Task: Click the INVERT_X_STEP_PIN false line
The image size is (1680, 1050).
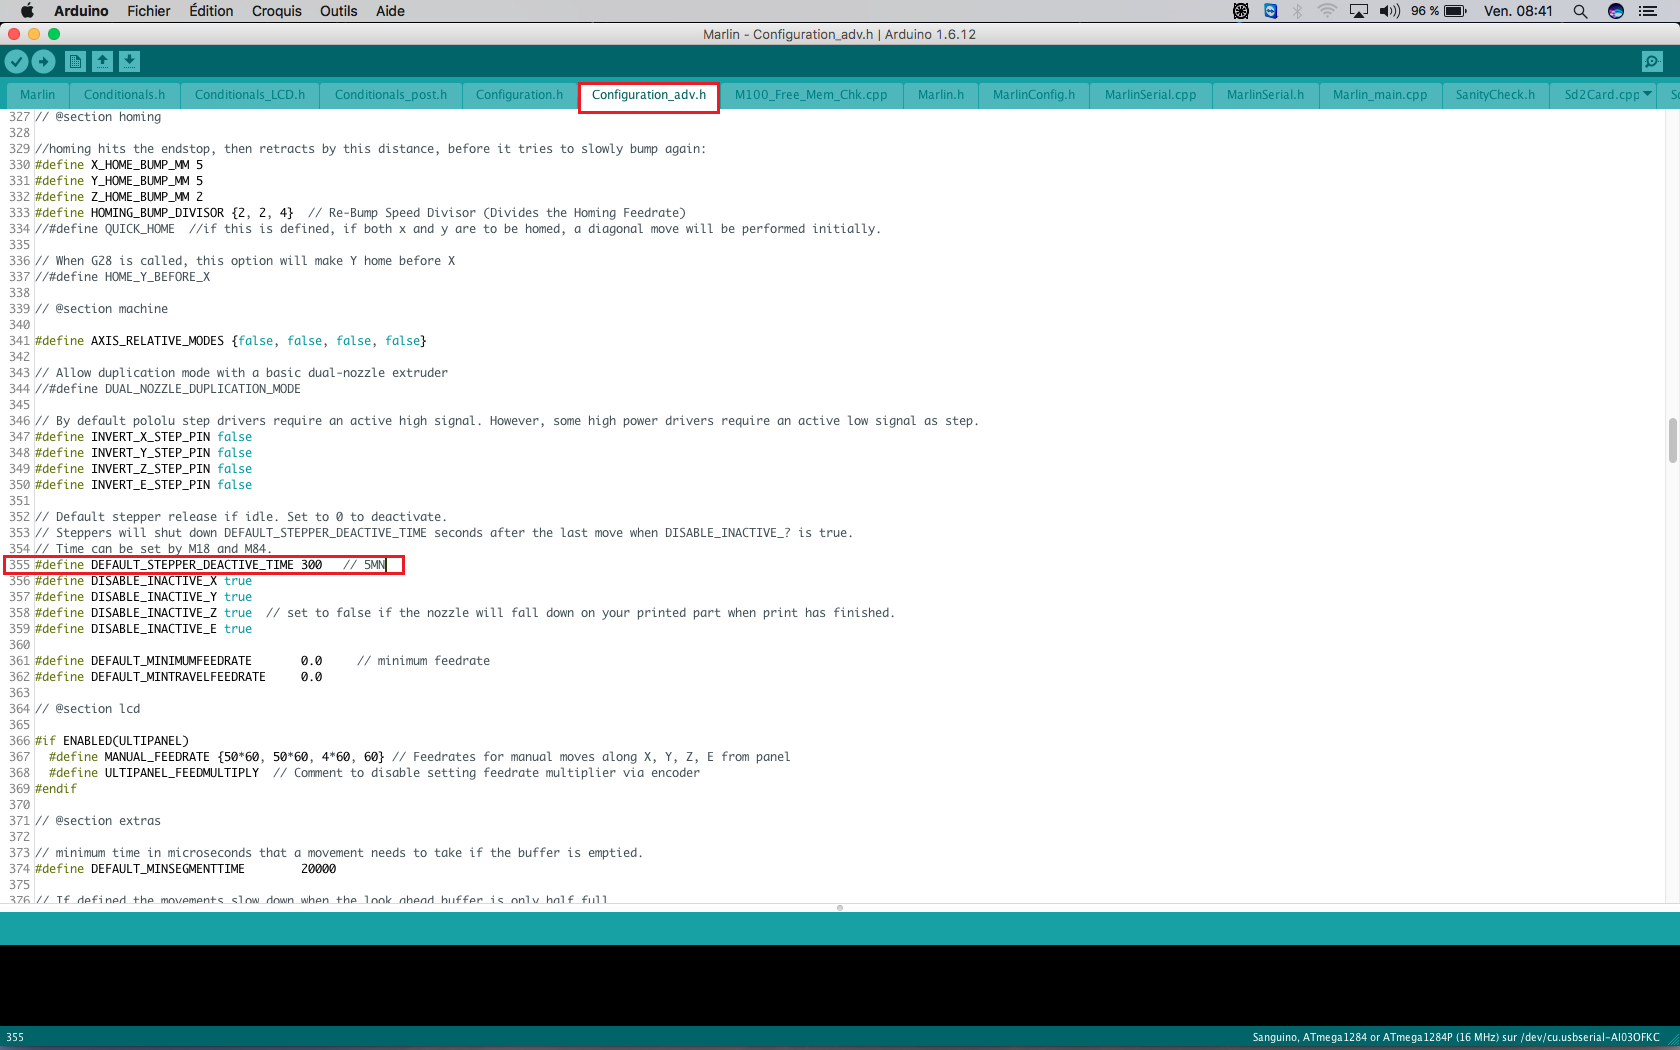Action: click(x=143, y=437)
